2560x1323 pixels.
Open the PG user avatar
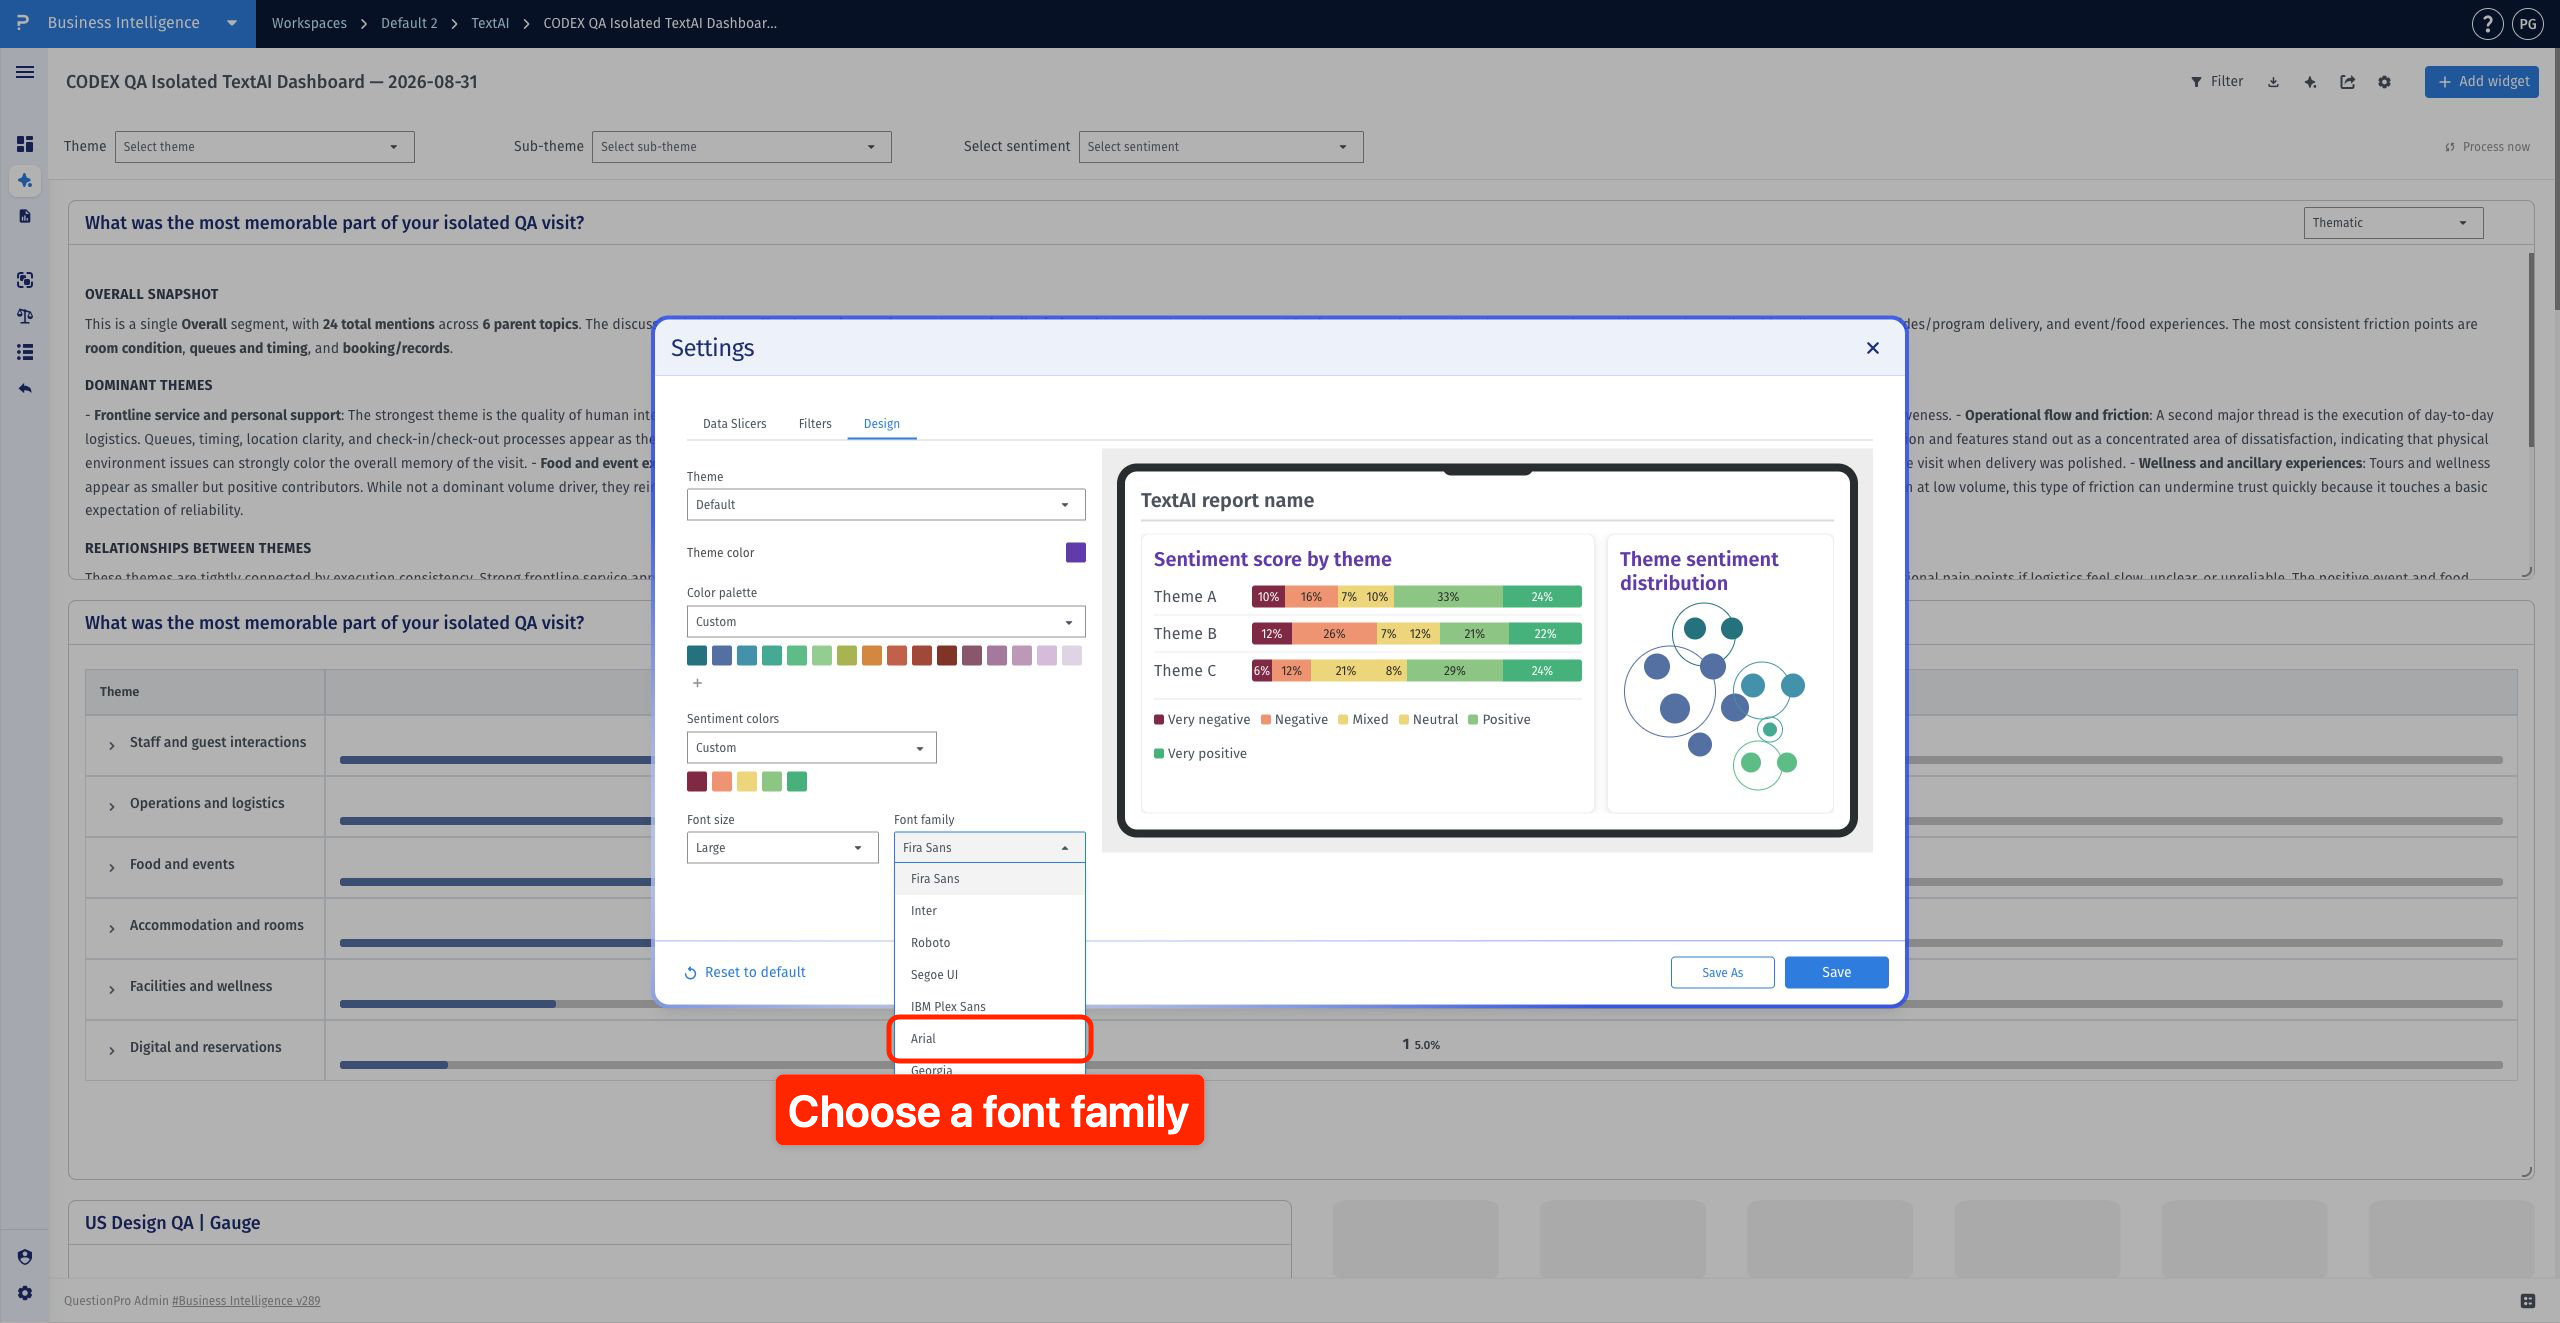pos(2528,23)
